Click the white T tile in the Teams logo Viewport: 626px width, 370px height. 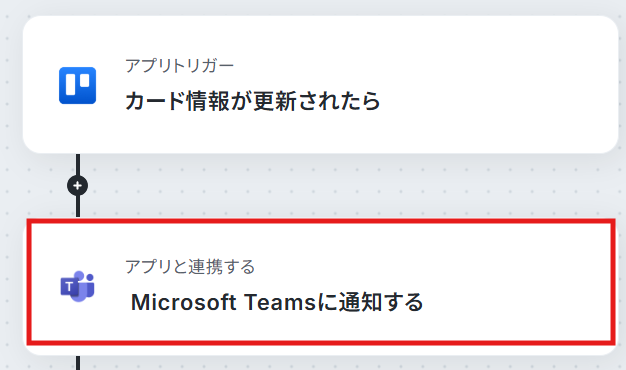click(69, 287)
